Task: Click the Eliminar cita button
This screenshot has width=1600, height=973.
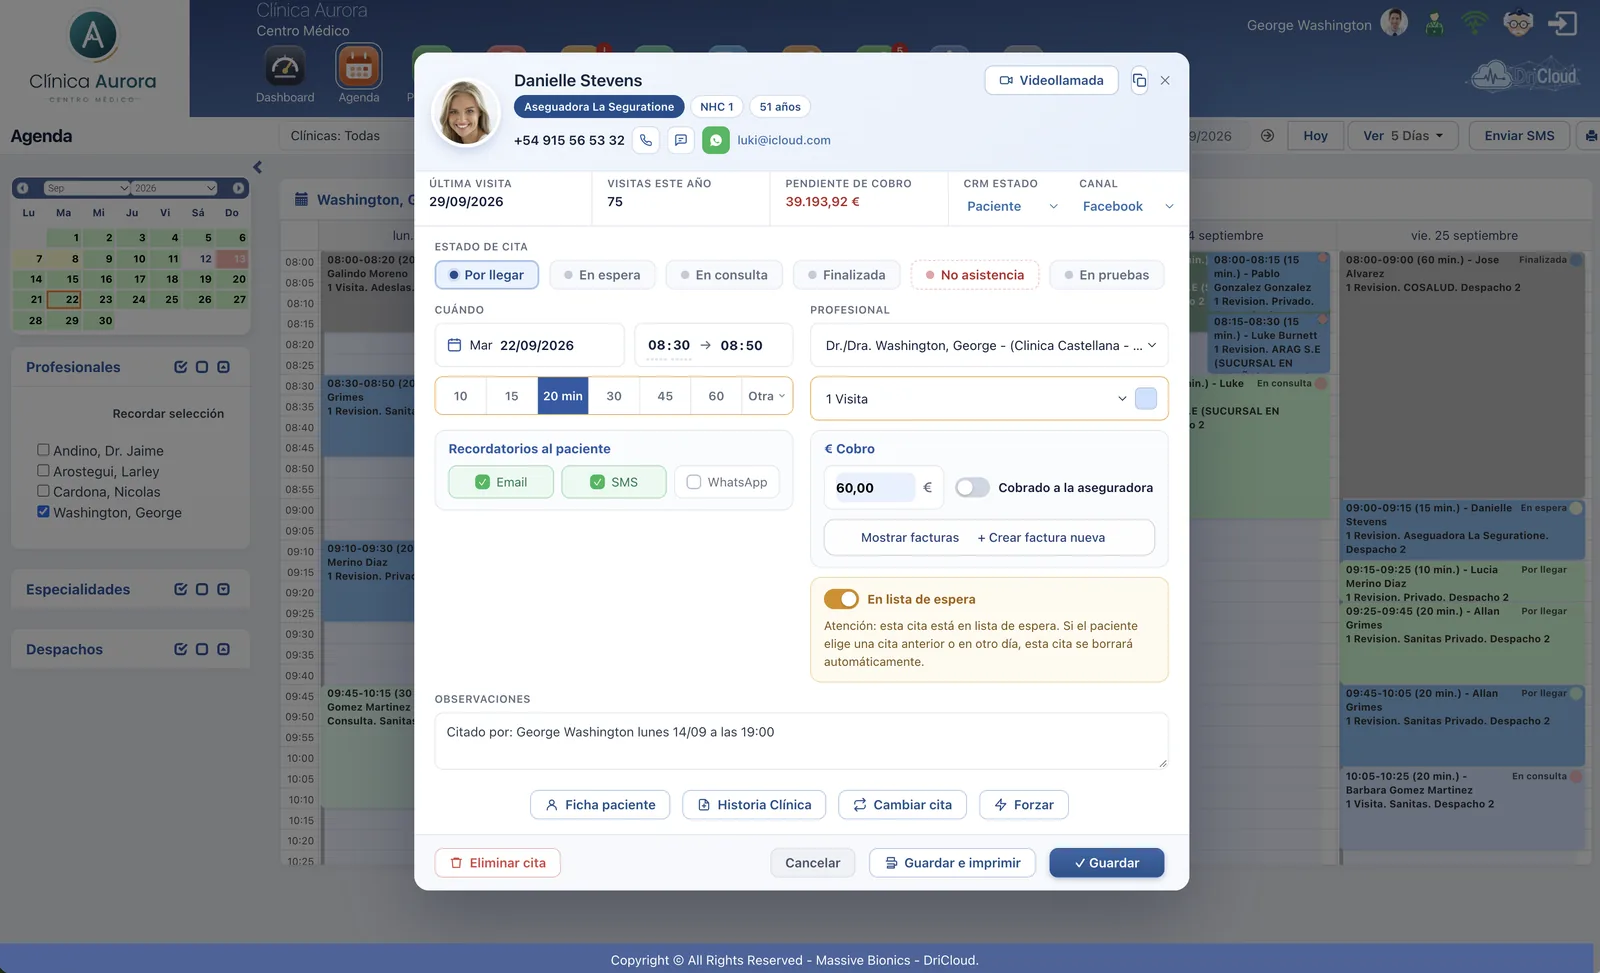Action: (x=497, y=863)
